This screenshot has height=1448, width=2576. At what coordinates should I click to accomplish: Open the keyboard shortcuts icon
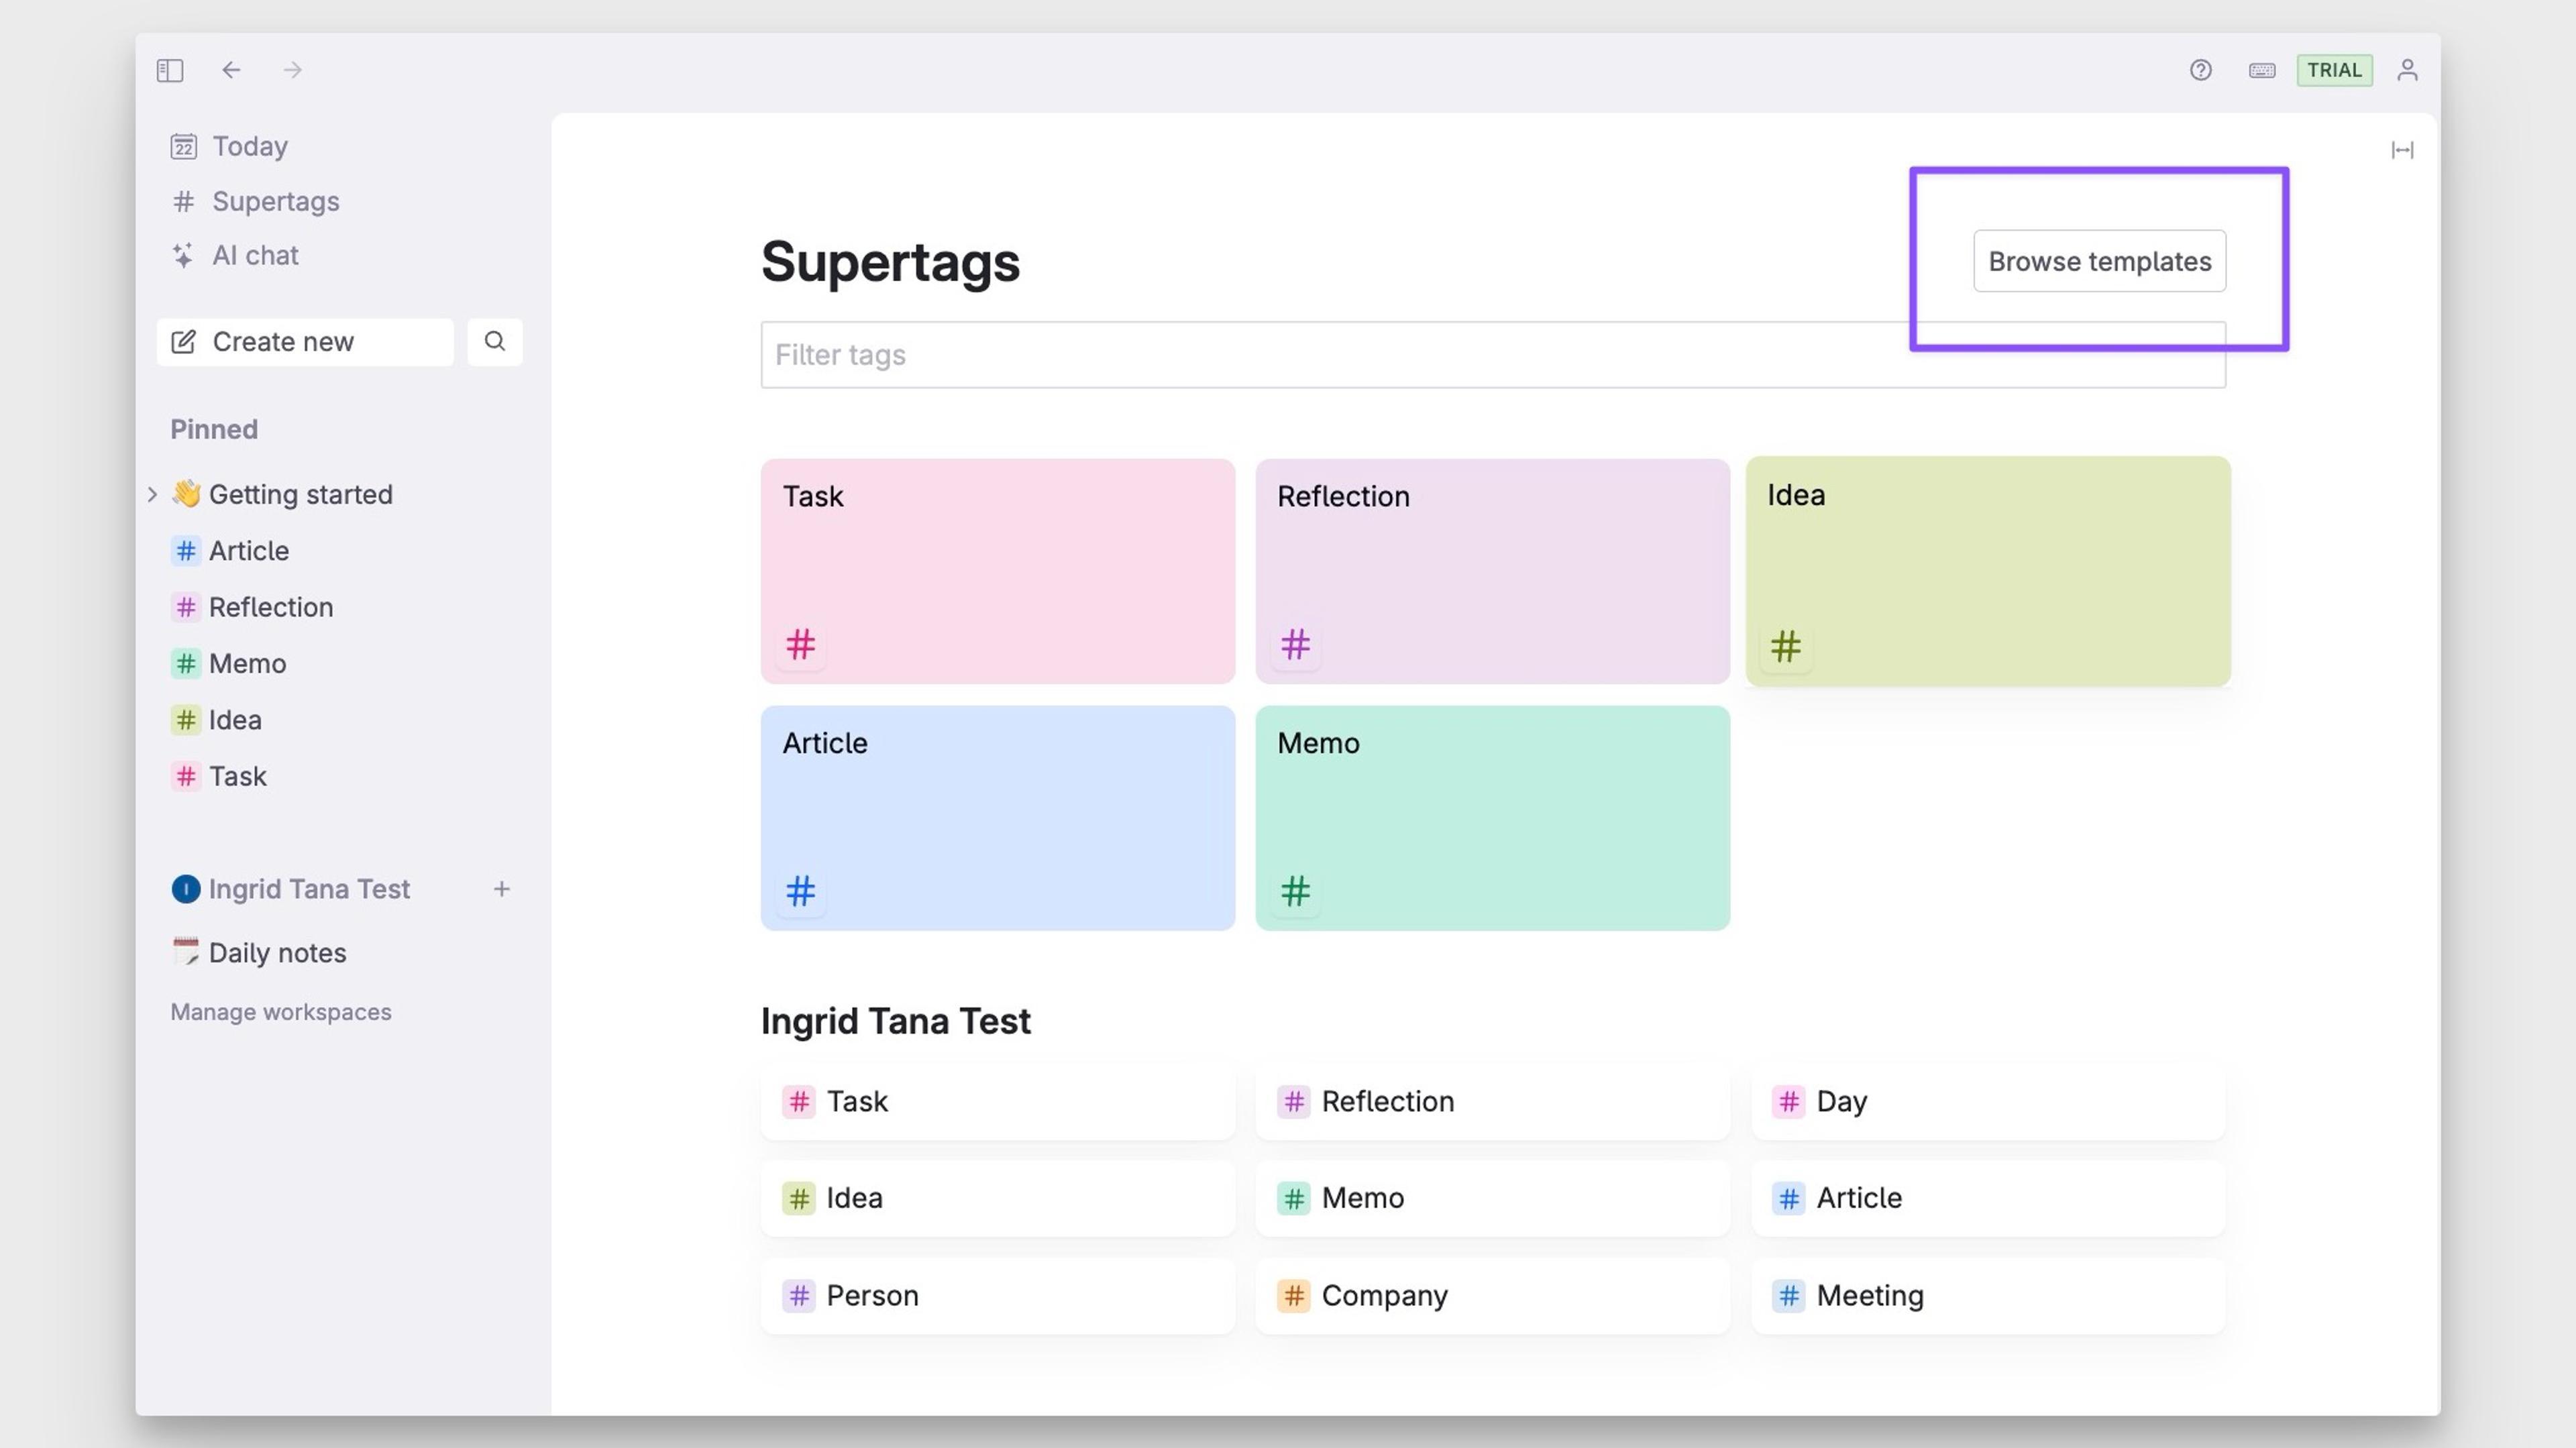click(2262, 70)
